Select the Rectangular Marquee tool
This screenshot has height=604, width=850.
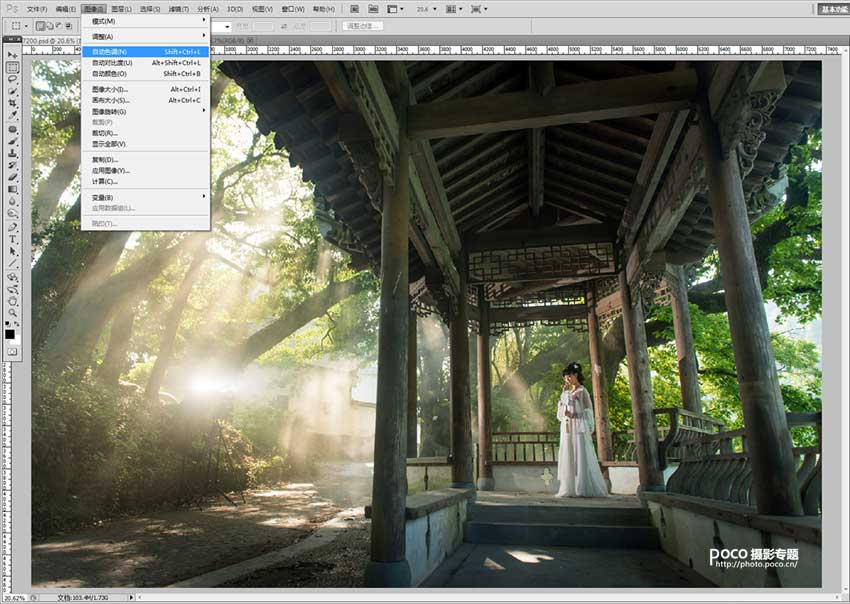(x=13, y=68)
